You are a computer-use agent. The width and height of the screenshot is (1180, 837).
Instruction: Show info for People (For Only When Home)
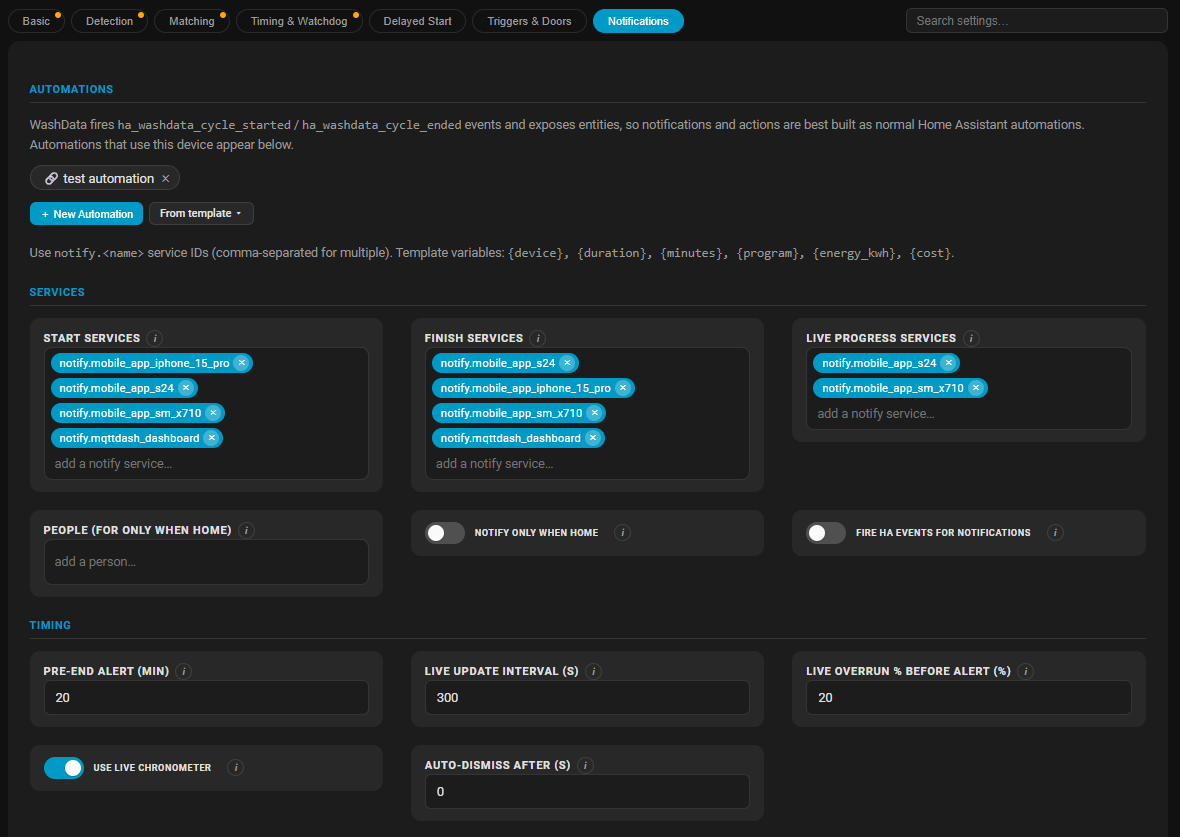246,530
